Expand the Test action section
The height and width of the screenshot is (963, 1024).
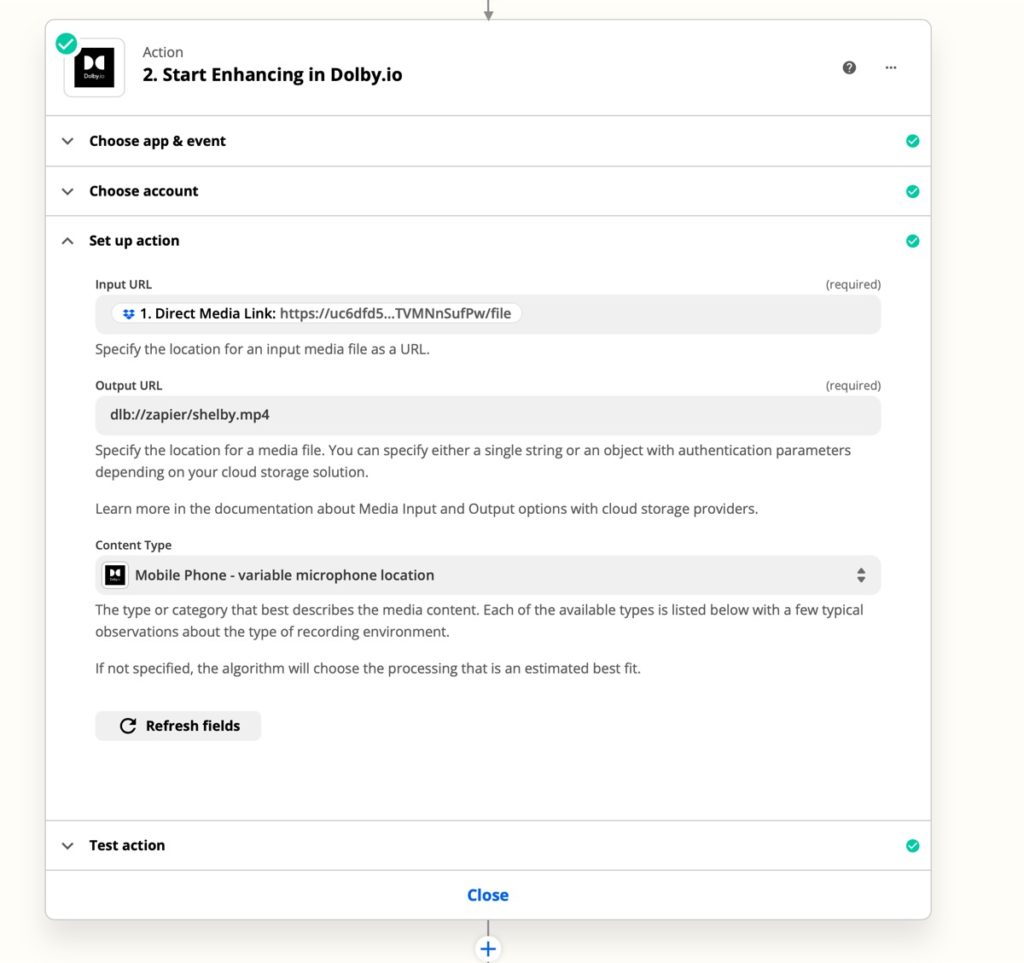click(x=488, y=845)
